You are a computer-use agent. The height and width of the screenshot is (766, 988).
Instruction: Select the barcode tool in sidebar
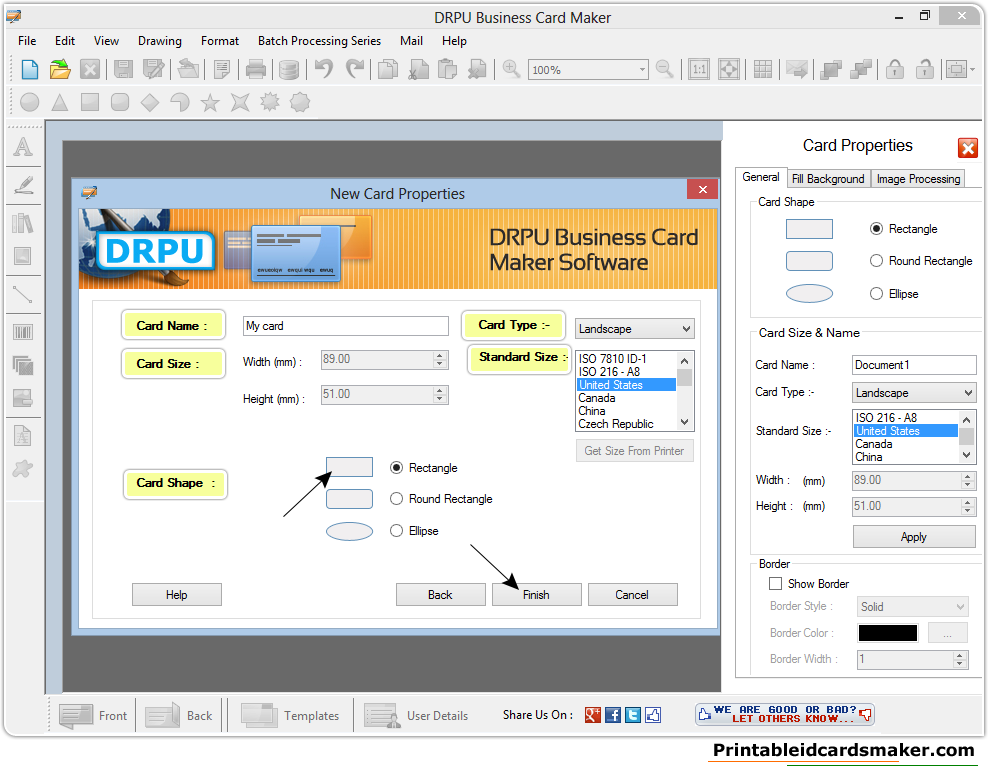[x=23, y=332]
